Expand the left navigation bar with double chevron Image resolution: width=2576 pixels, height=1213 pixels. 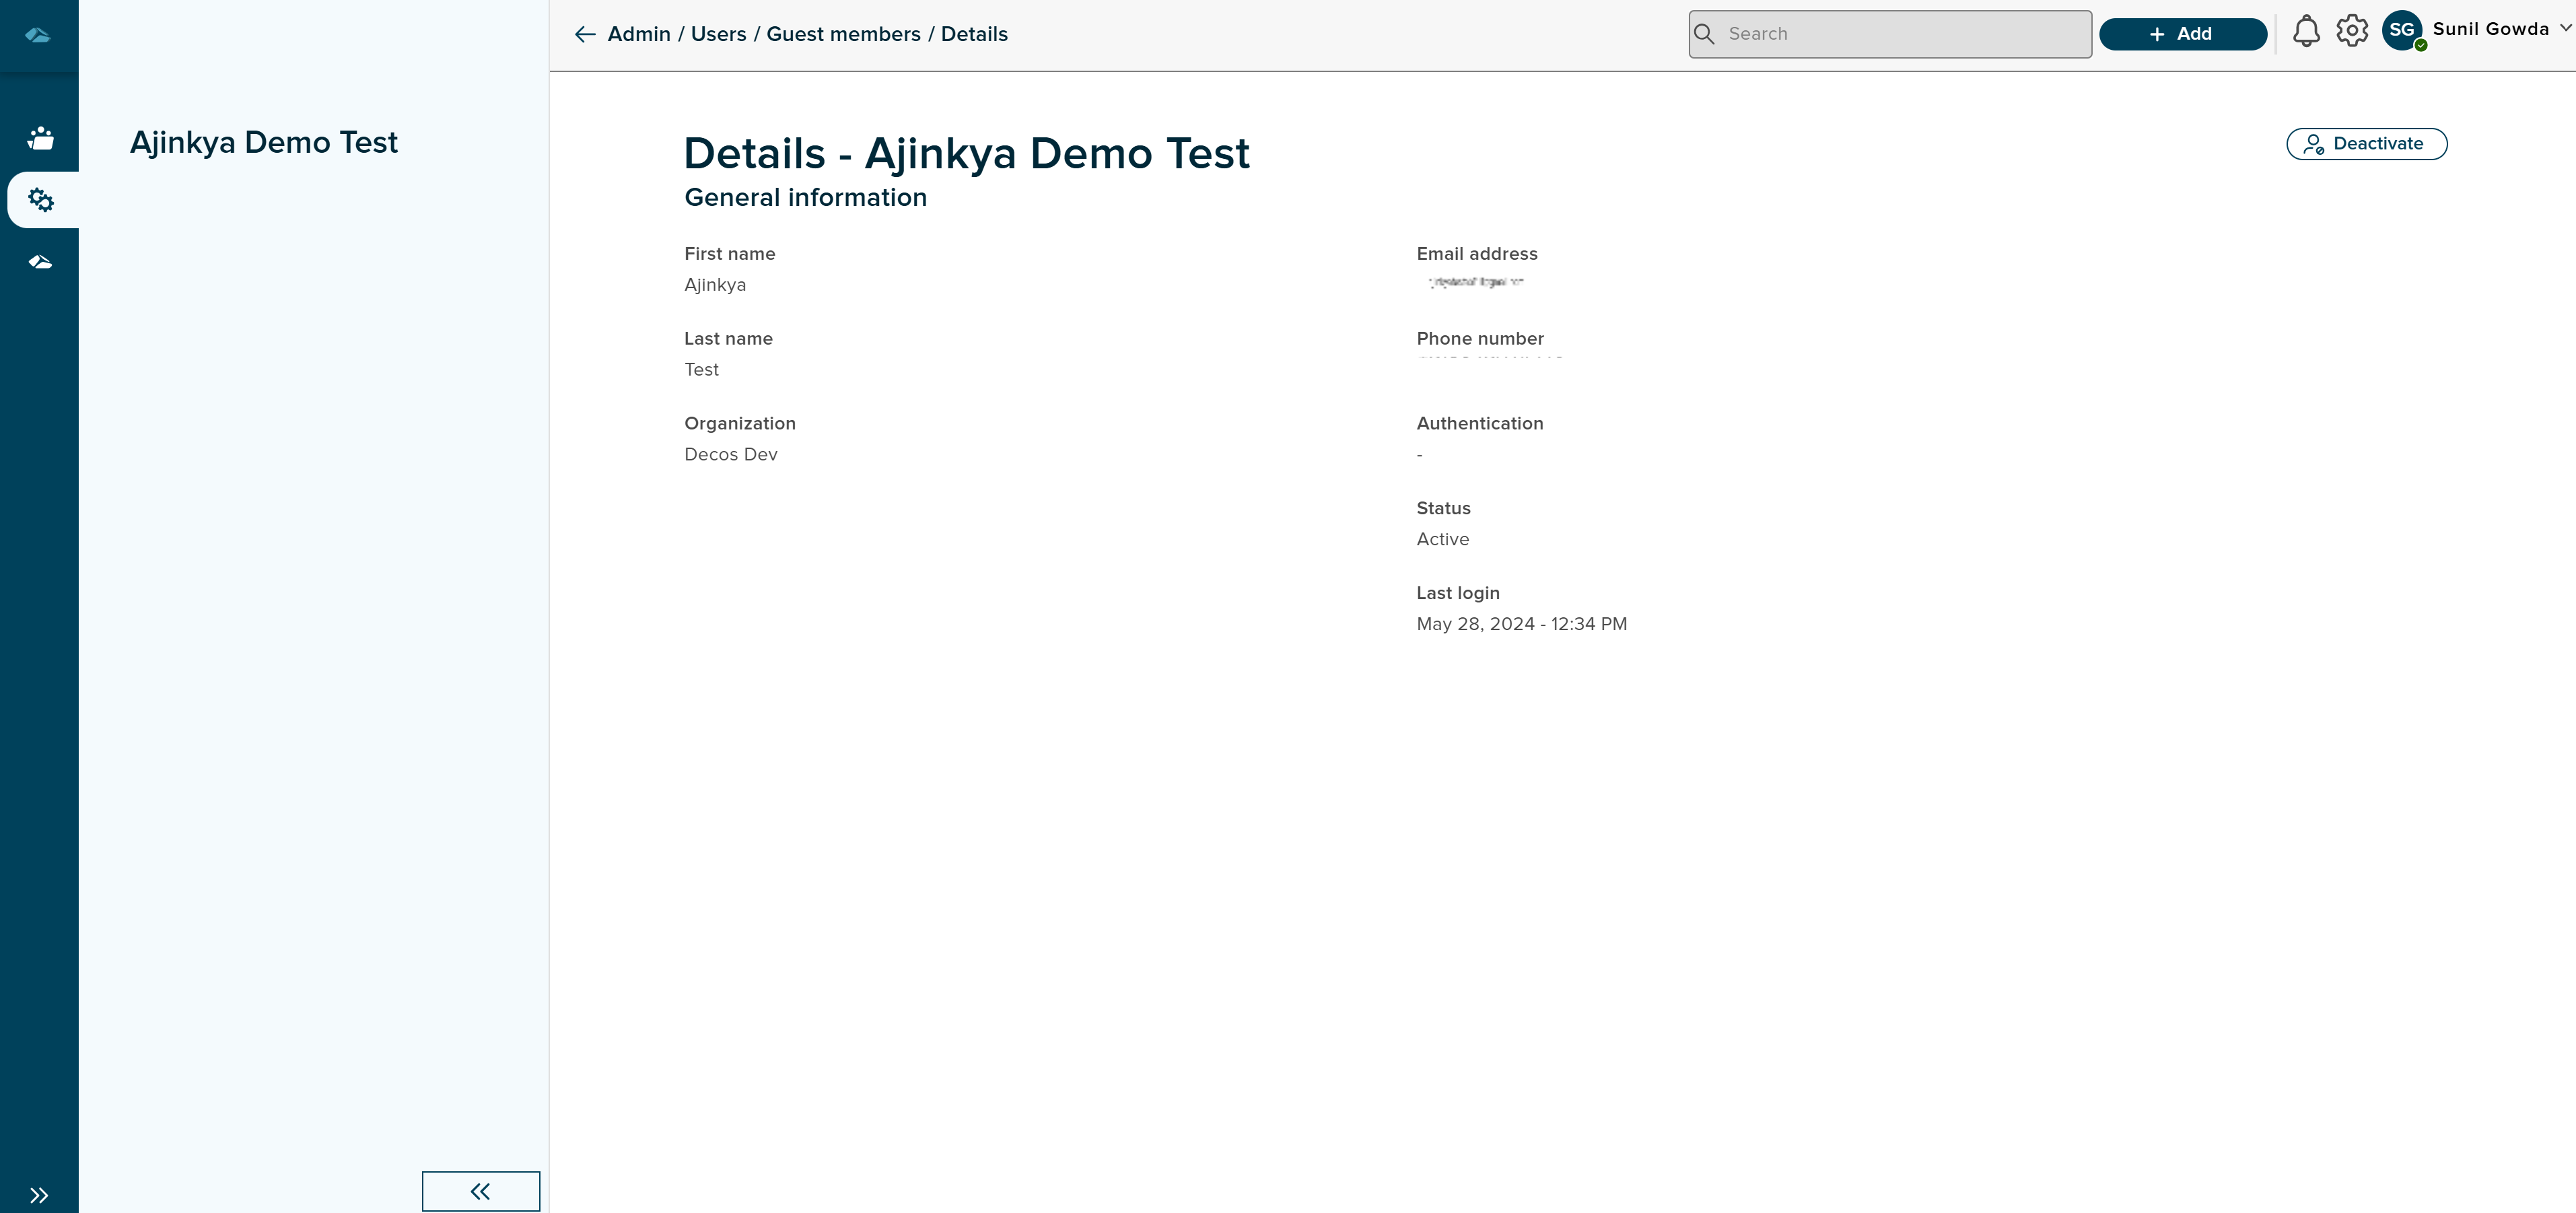click(39, 1195)
